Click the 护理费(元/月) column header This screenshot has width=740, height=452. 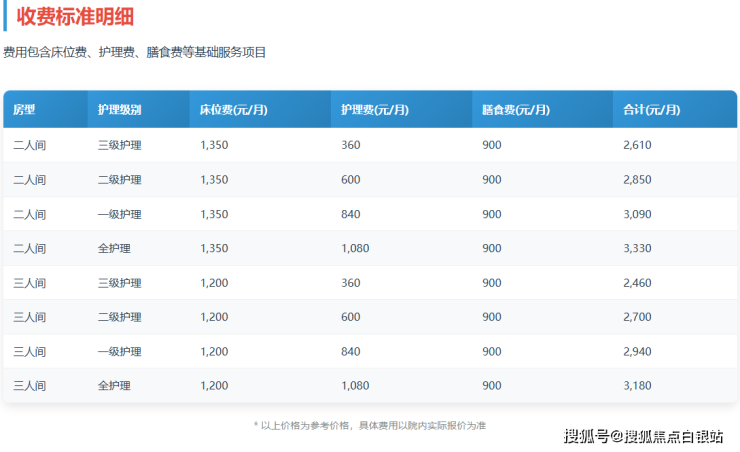click(x=374, y=109)
